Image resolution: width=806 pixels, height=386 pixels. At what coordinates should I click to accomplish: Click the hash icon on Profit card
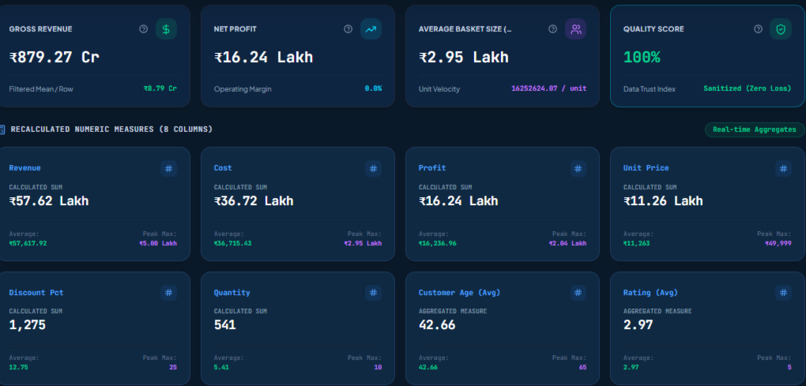coord(578,169)
